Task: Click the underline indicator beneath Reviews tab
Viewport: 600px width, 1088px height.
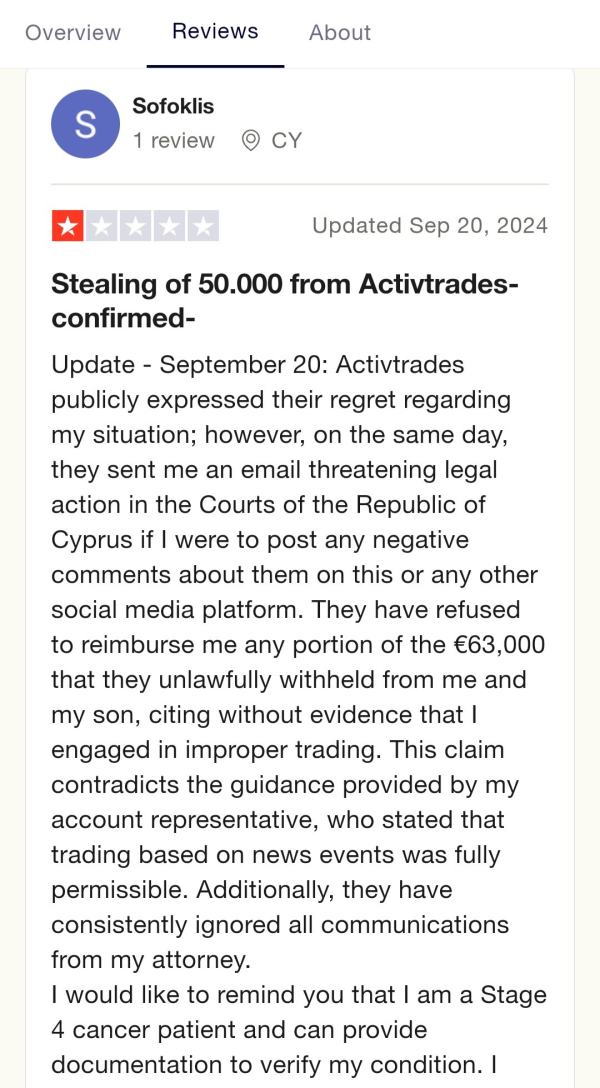Action: coord(215,66)
